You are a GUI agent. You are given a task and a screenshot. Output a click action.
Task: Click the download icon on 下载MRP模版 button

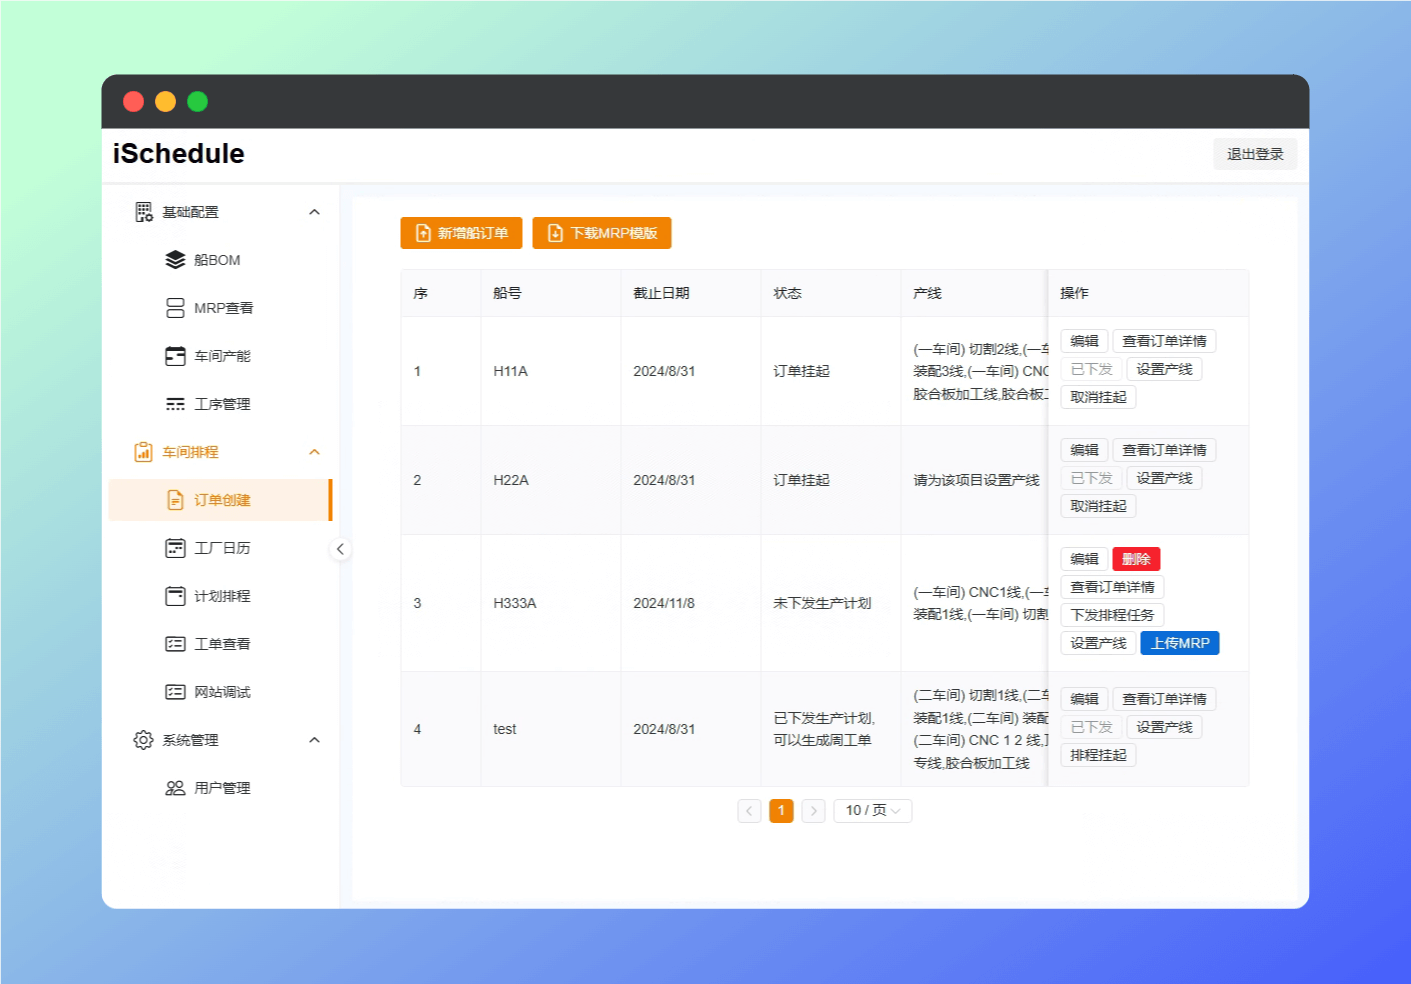[x=556, y=233]
